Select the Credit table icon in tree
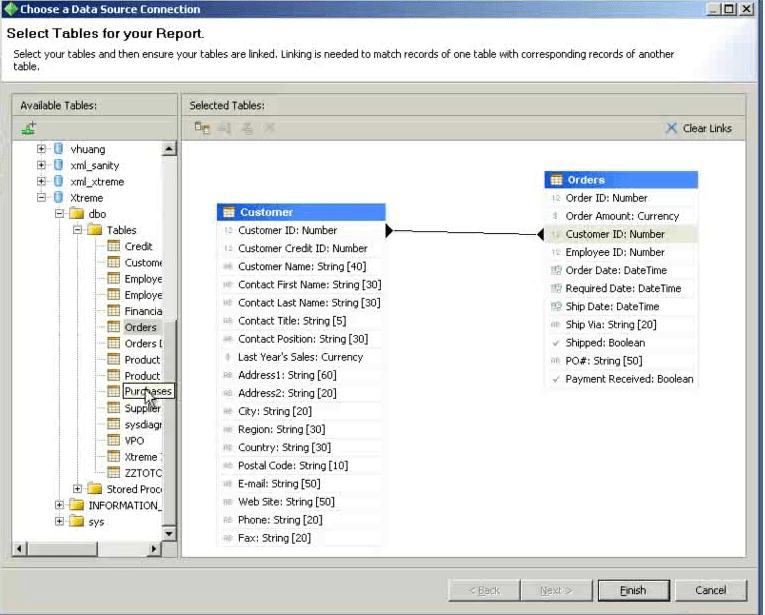The height and width of the screenshot is (615, 765). pos(113,247)
